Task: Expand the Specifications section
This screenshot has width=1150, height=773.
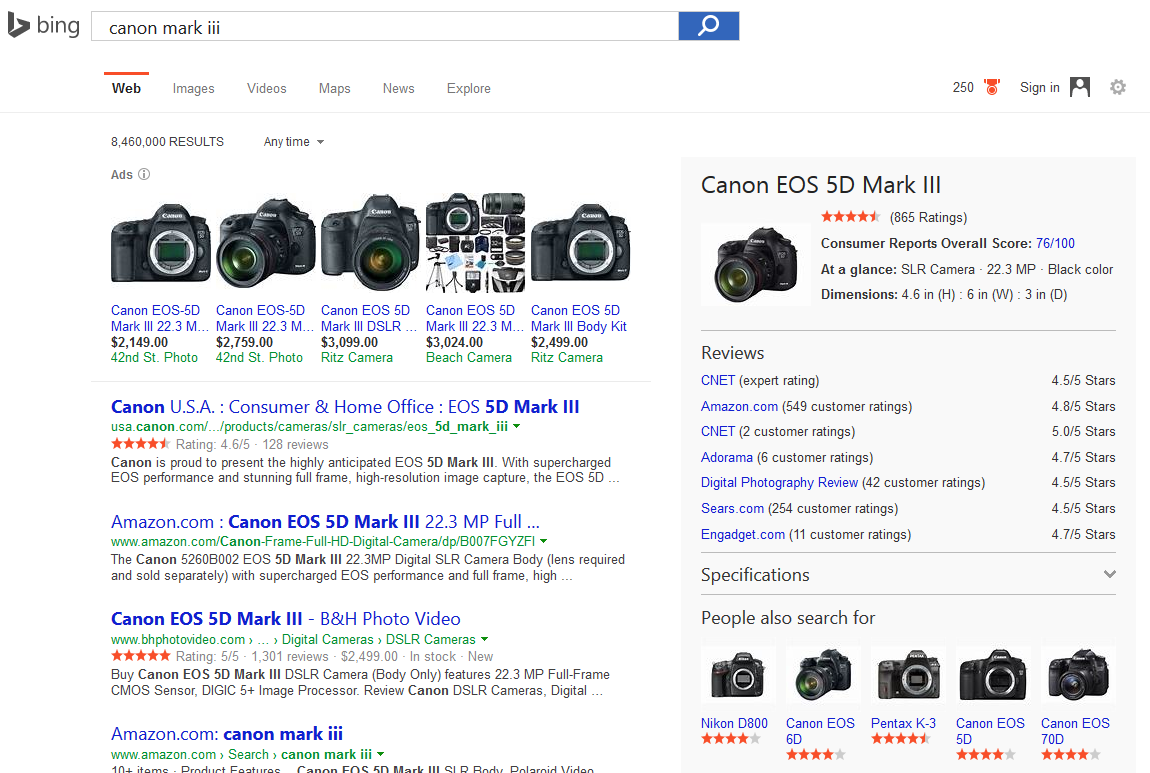Action: (x=1109, y=574)
